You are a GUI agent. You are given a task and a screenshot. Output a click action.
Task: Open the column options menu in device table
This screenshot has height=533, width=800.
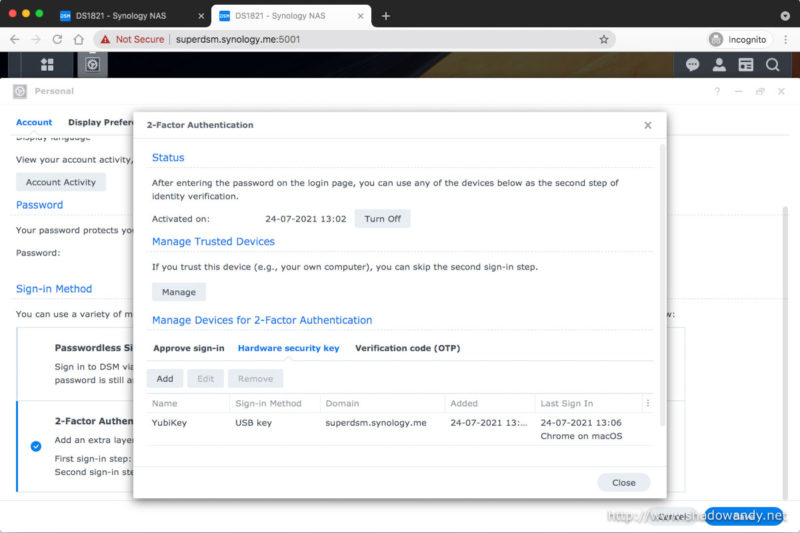648,403
